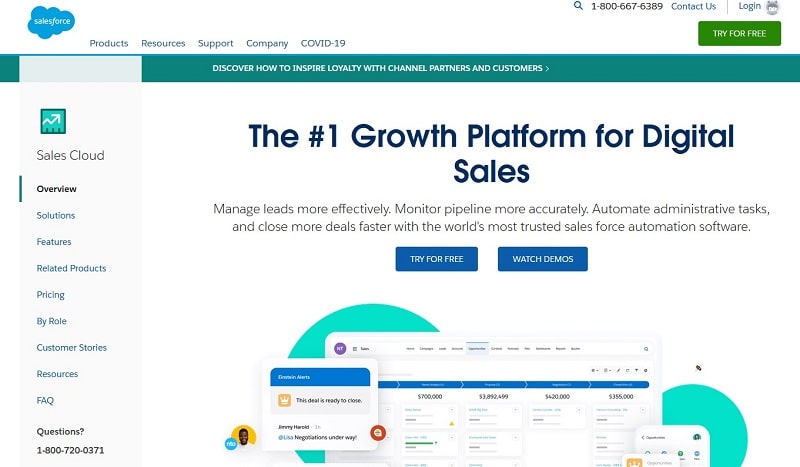
Task: Click the Salesforce cloud logo
Action: pos(51,22)
